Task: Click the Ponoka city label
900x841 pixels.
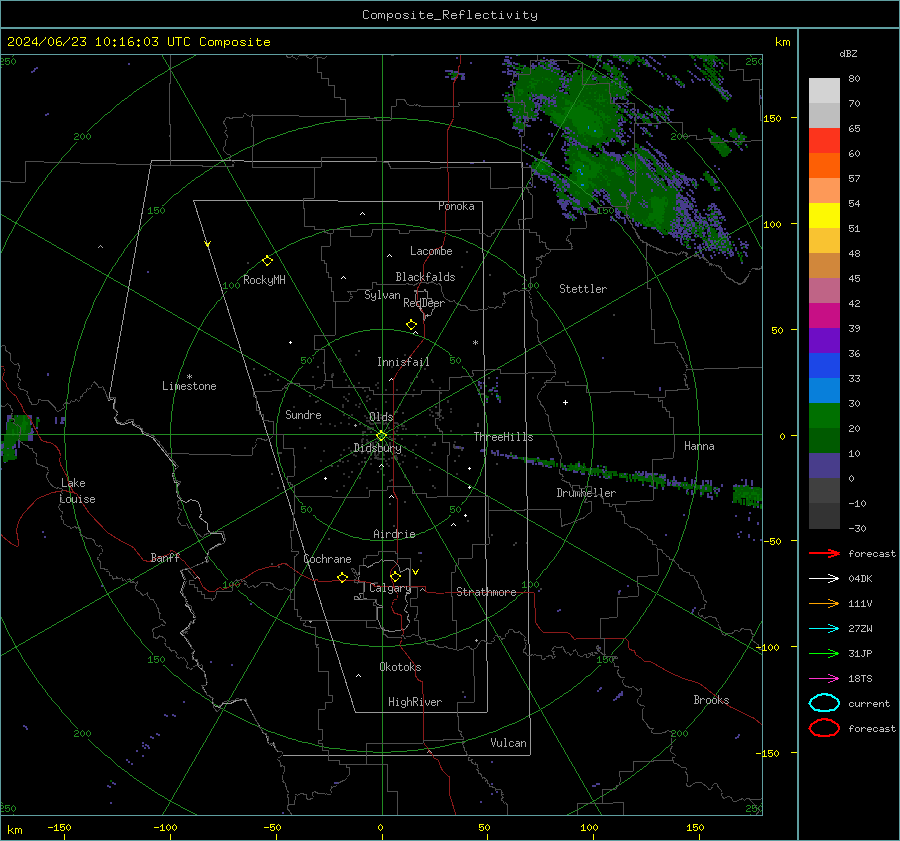Action: [x=456, y=206]
